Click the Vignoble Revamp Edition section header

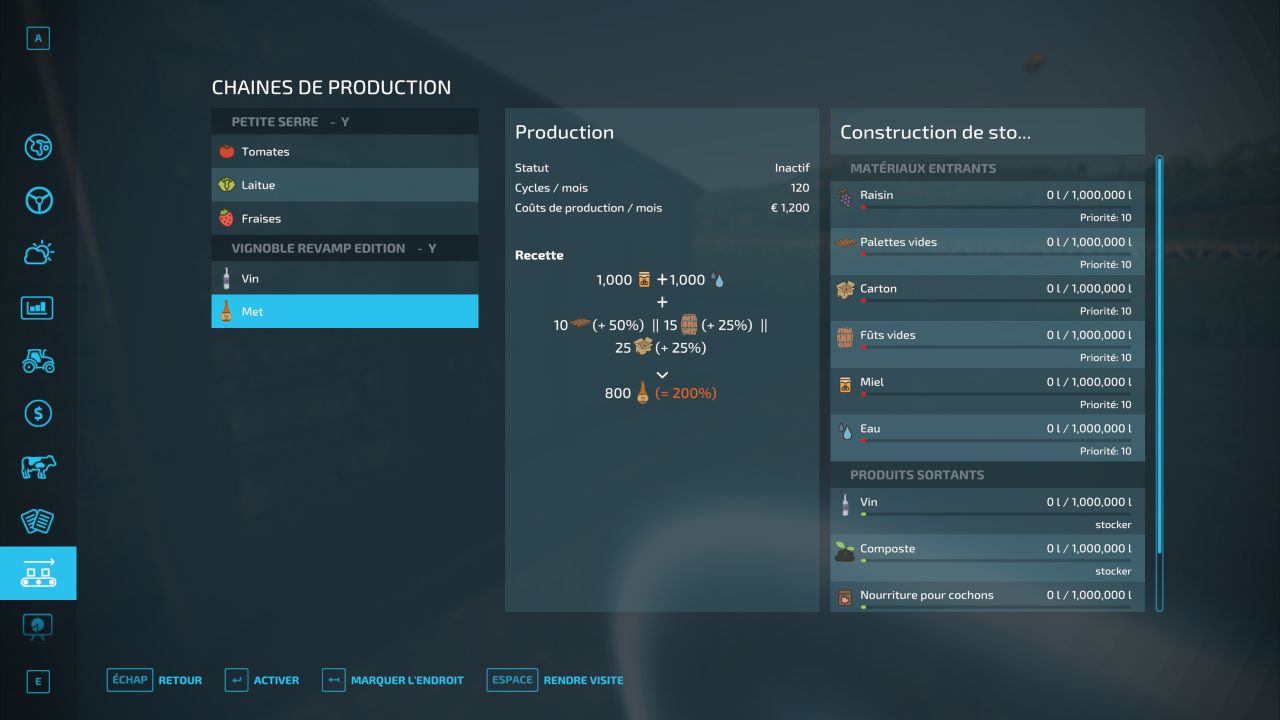(345, 248)
